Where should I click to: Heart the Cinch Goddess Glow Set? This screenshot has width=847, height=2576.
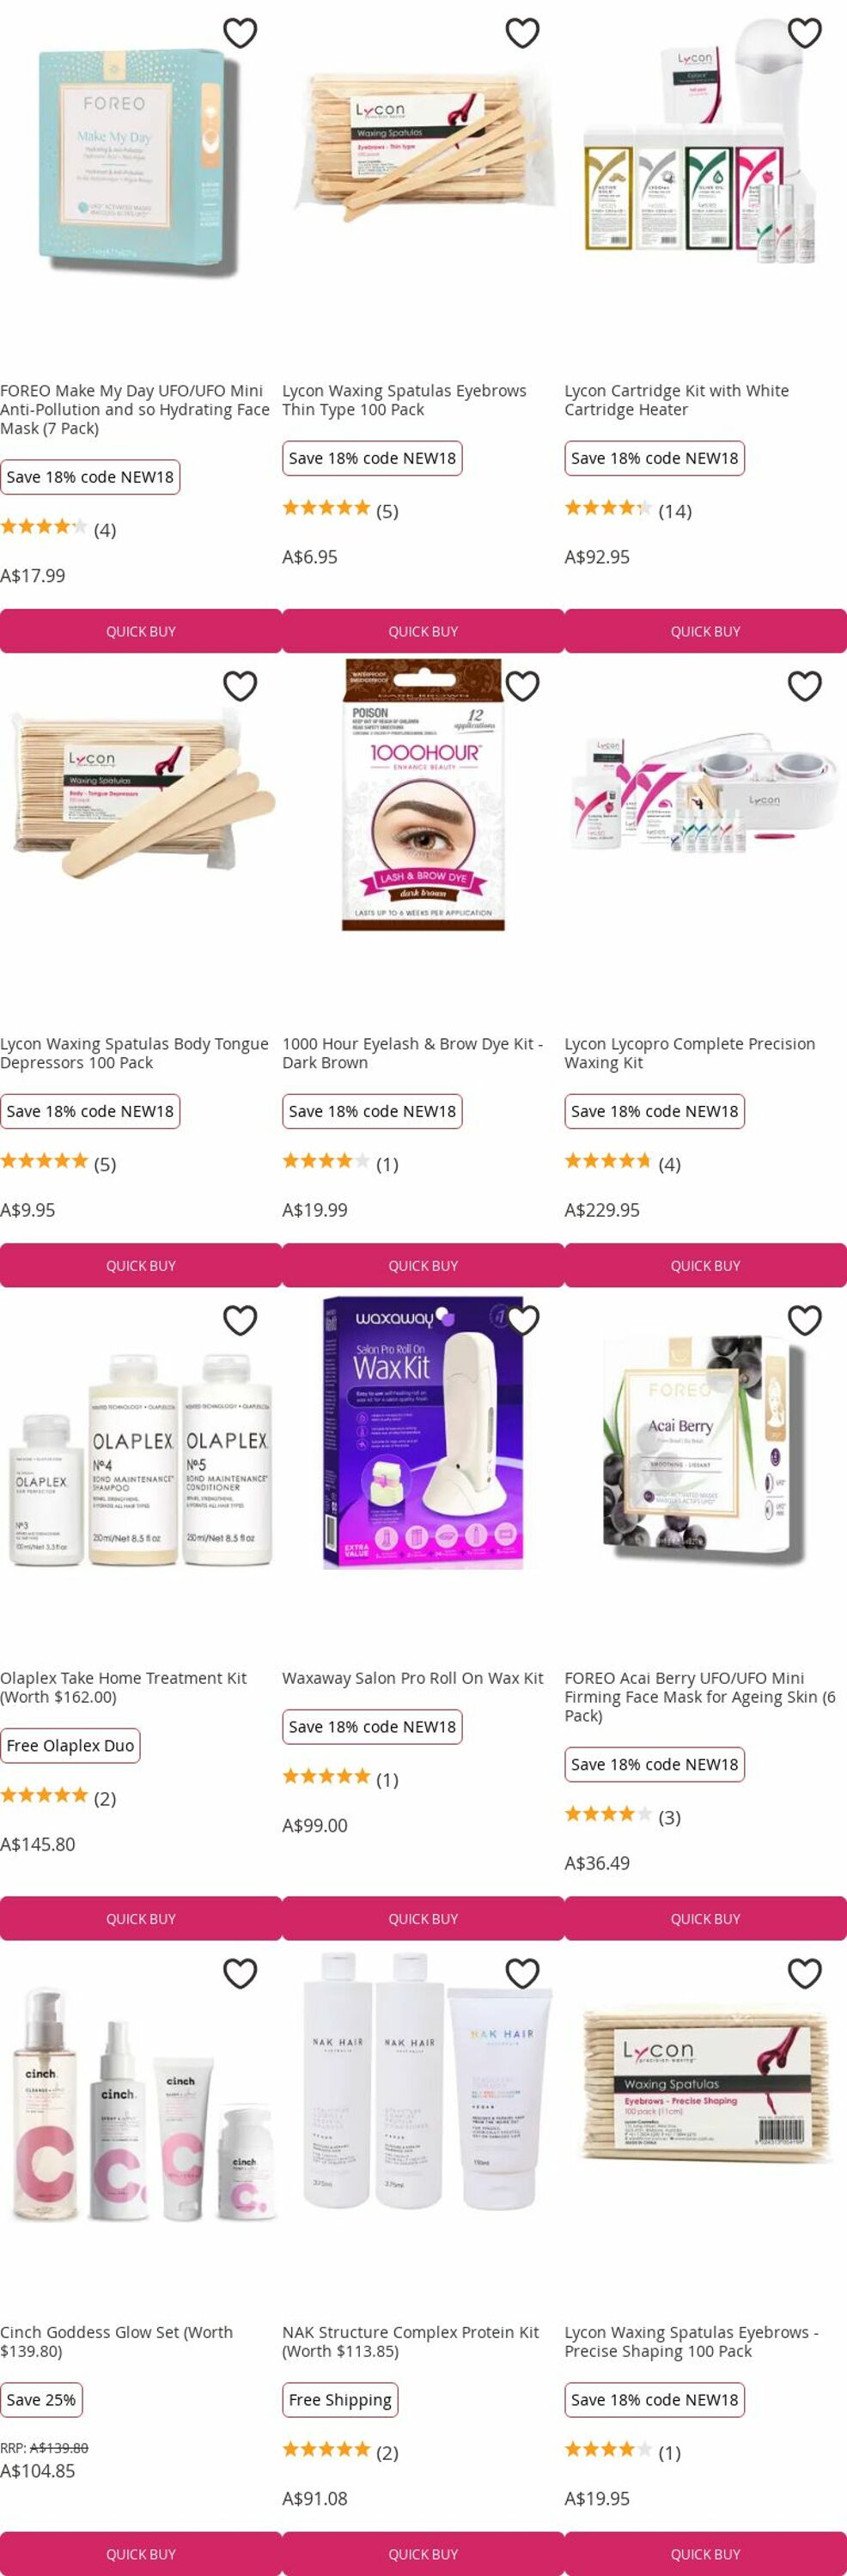click(240, 1973)
